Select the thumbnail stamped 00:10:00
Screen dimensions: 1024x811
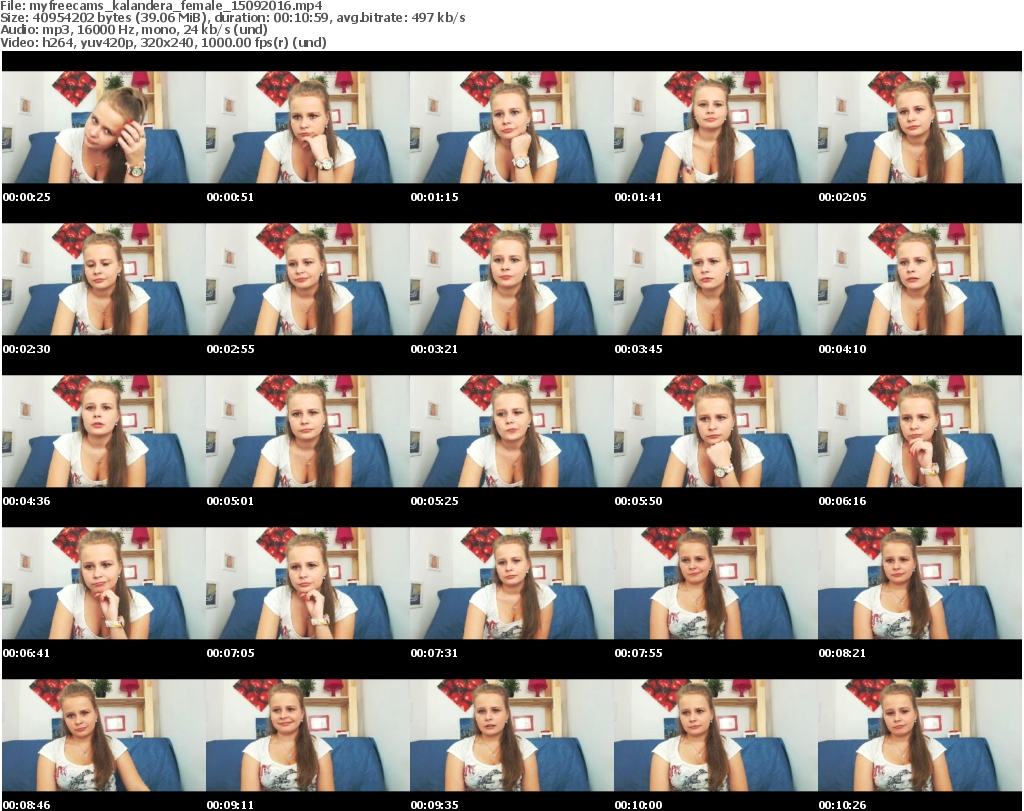coord(715,736)
